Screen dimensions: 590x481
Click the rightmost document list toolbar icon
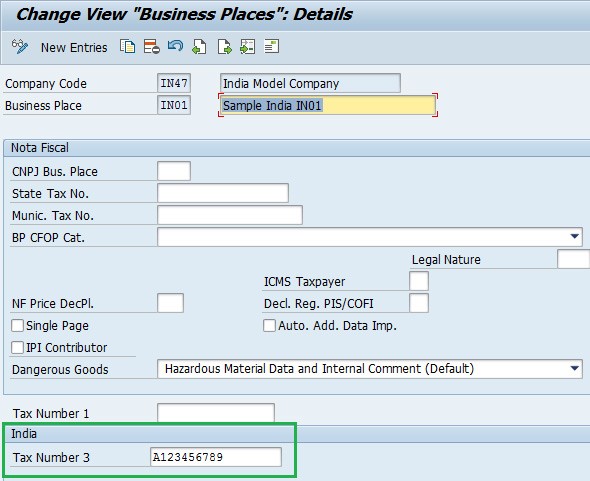coord(271,46)
